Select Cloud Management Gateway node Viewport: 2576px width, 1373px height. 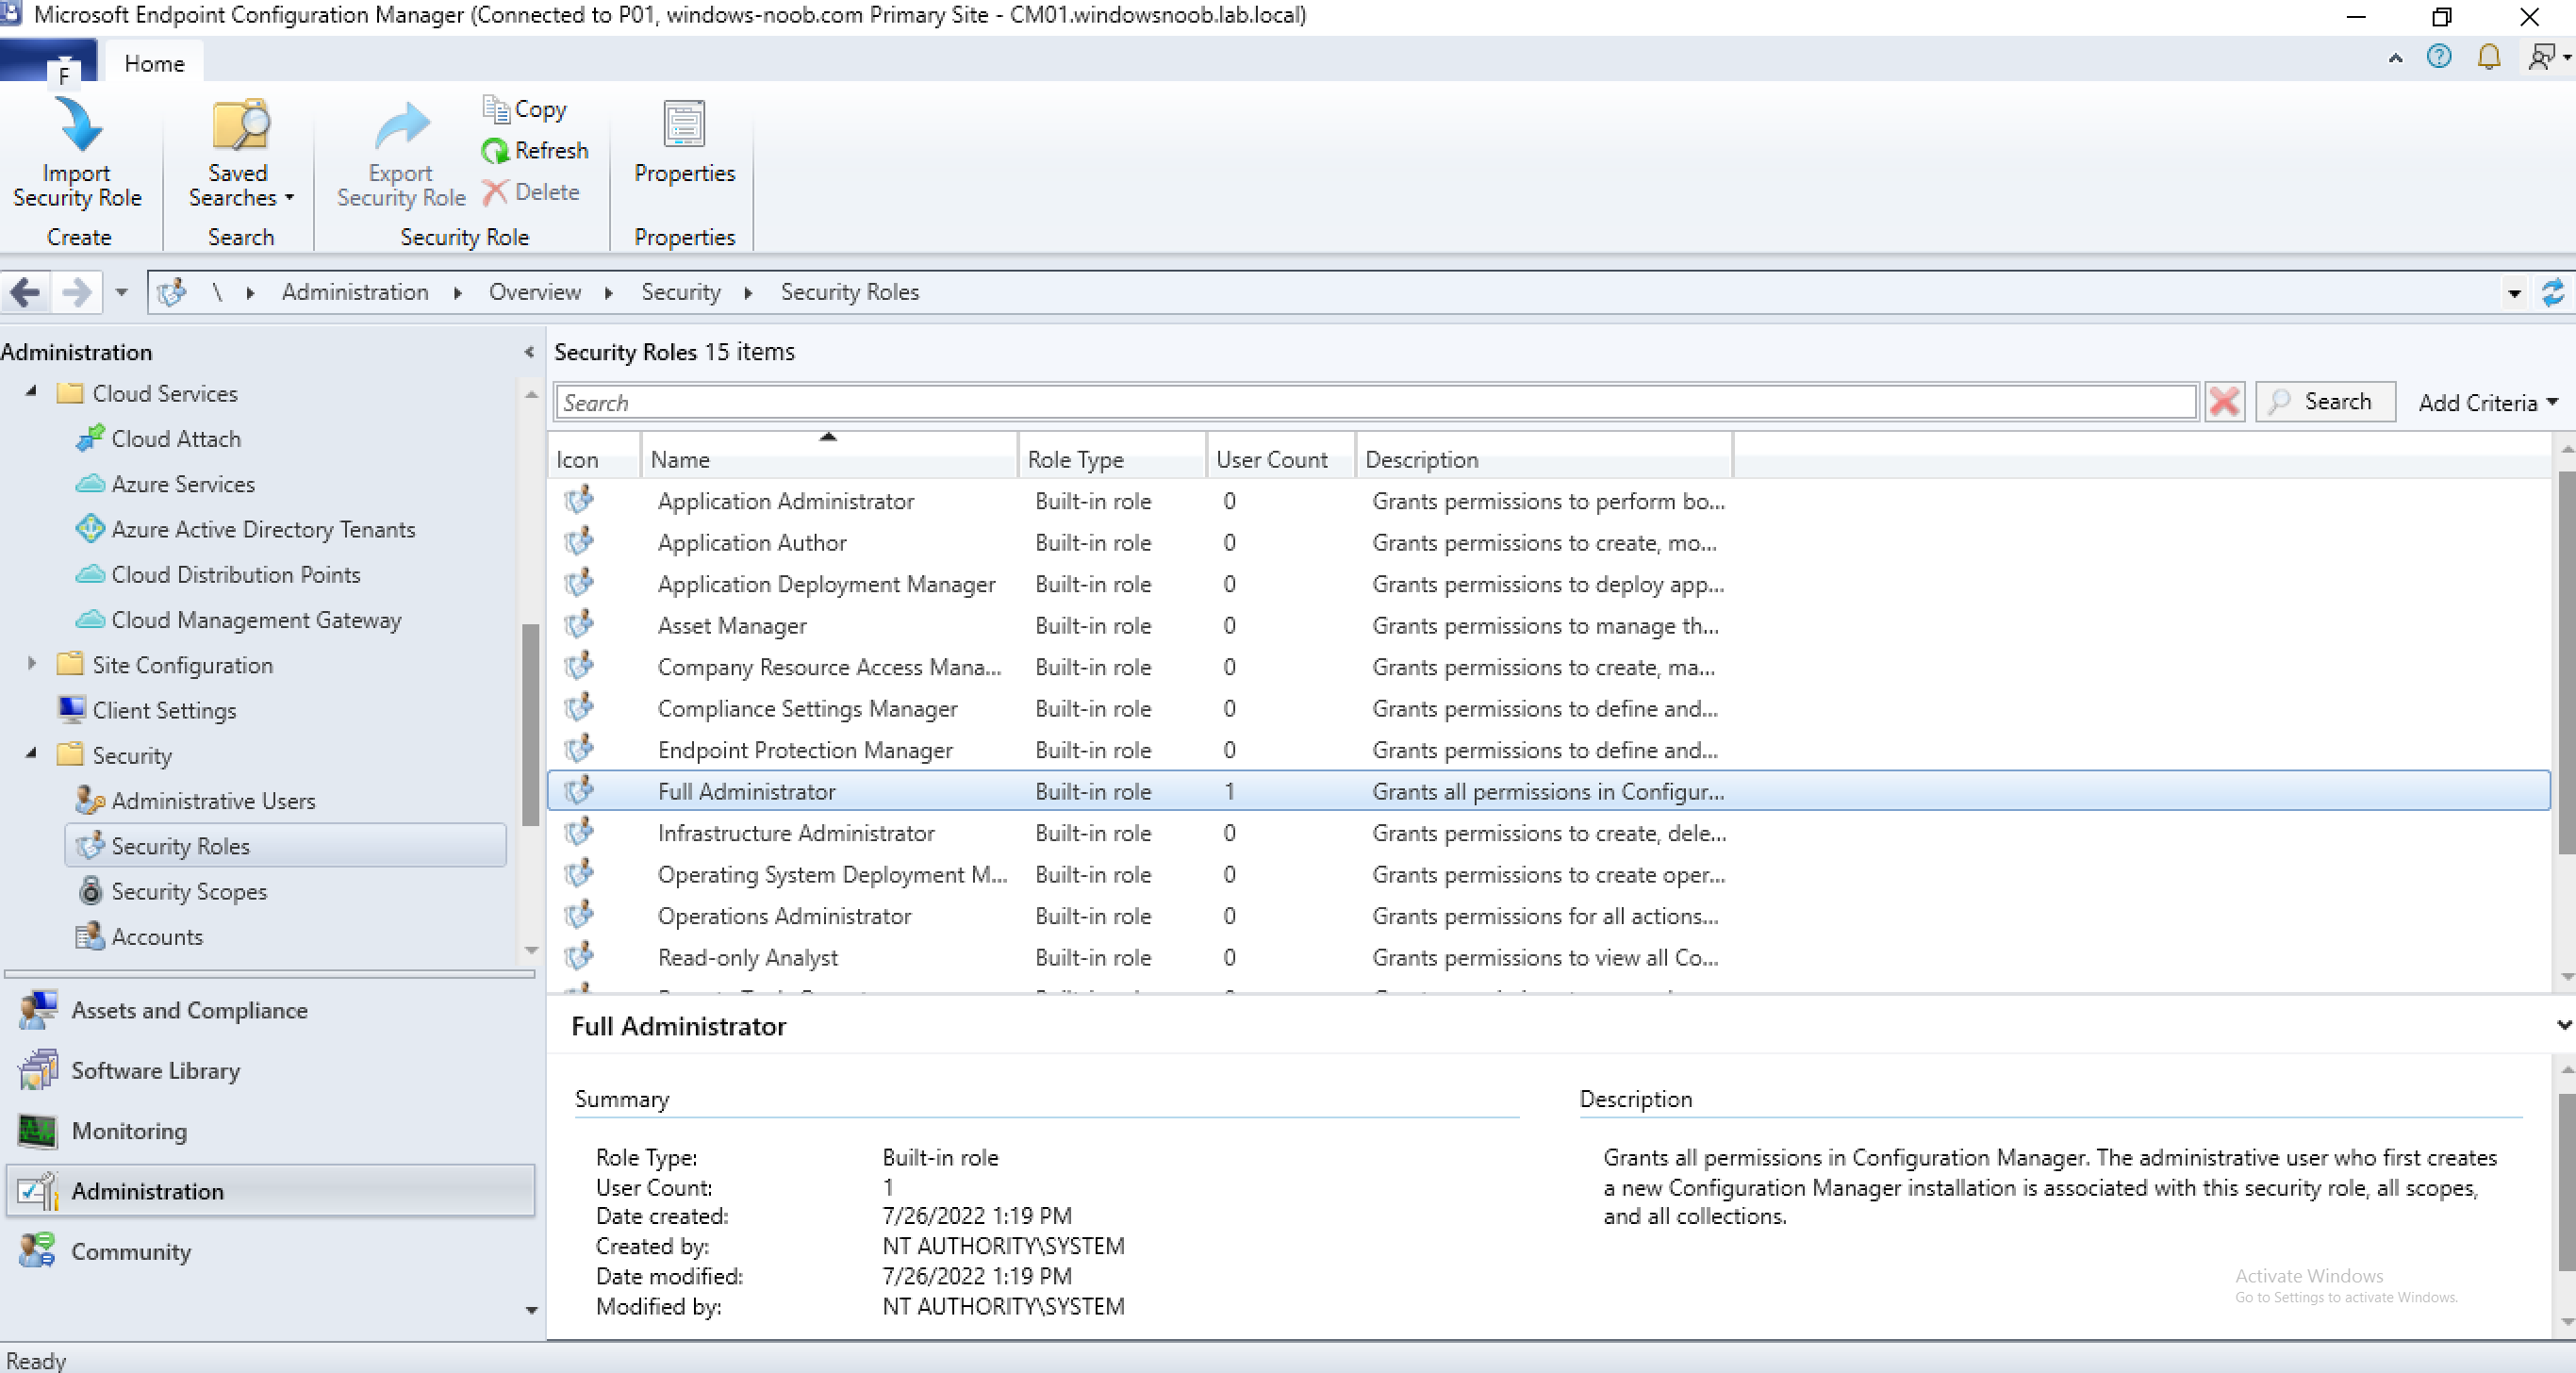238,619
